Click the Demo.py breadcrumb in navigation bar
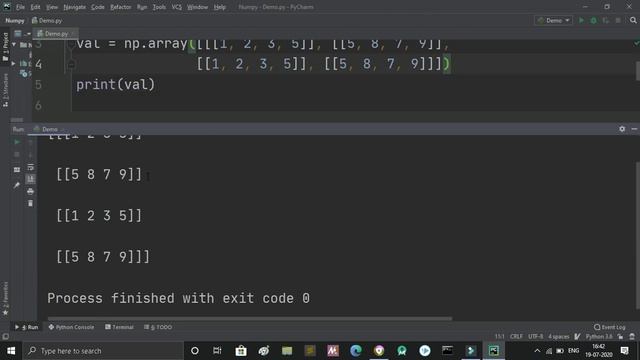This screenshot has width=640, height=360. [x=47, y=20]
